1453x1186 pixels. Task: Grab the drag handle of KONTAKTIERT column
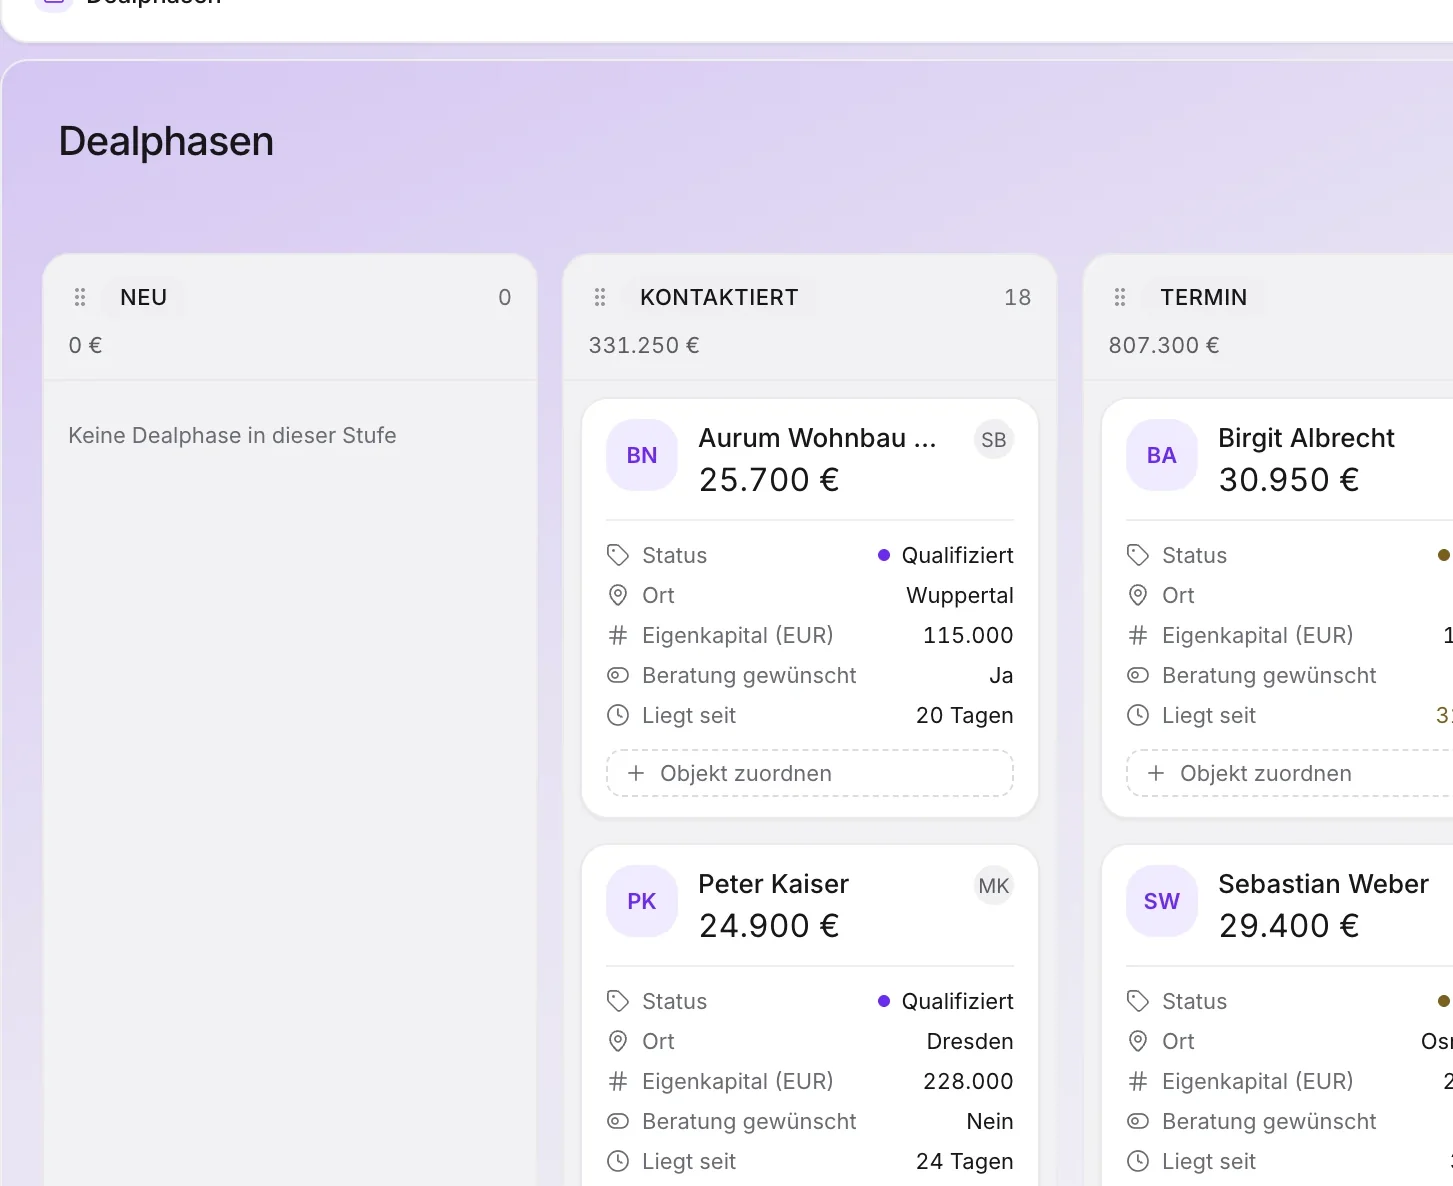coord(600,297)
